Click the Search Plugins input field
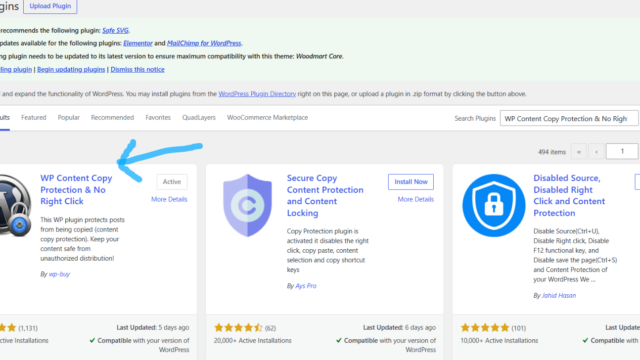The height and width of the screenshot is (360, 640). 569,118
